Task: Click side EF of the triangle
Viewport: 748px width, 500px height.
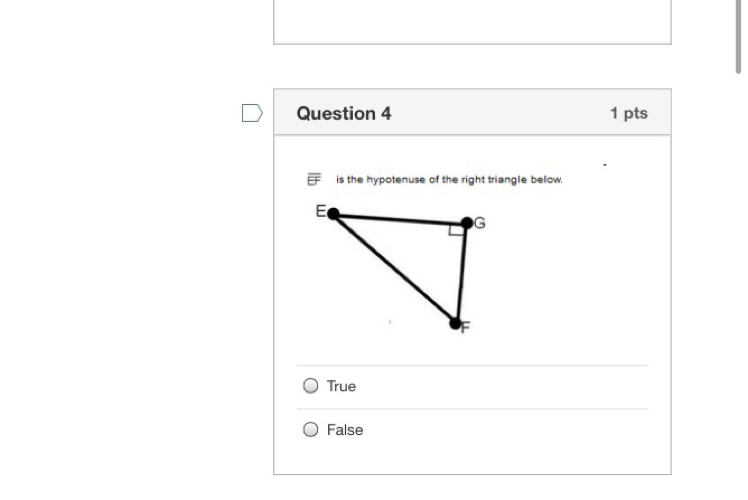Action: tap(394, 269)
